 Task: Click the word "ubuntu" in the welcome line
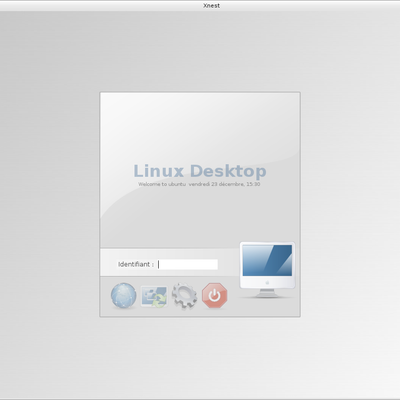point(177,184)
